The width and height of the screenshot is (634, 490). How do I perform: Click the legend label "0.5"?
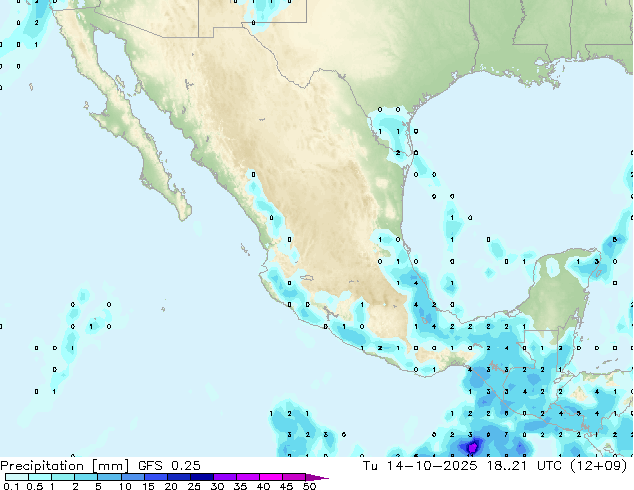tap(34, 486)
